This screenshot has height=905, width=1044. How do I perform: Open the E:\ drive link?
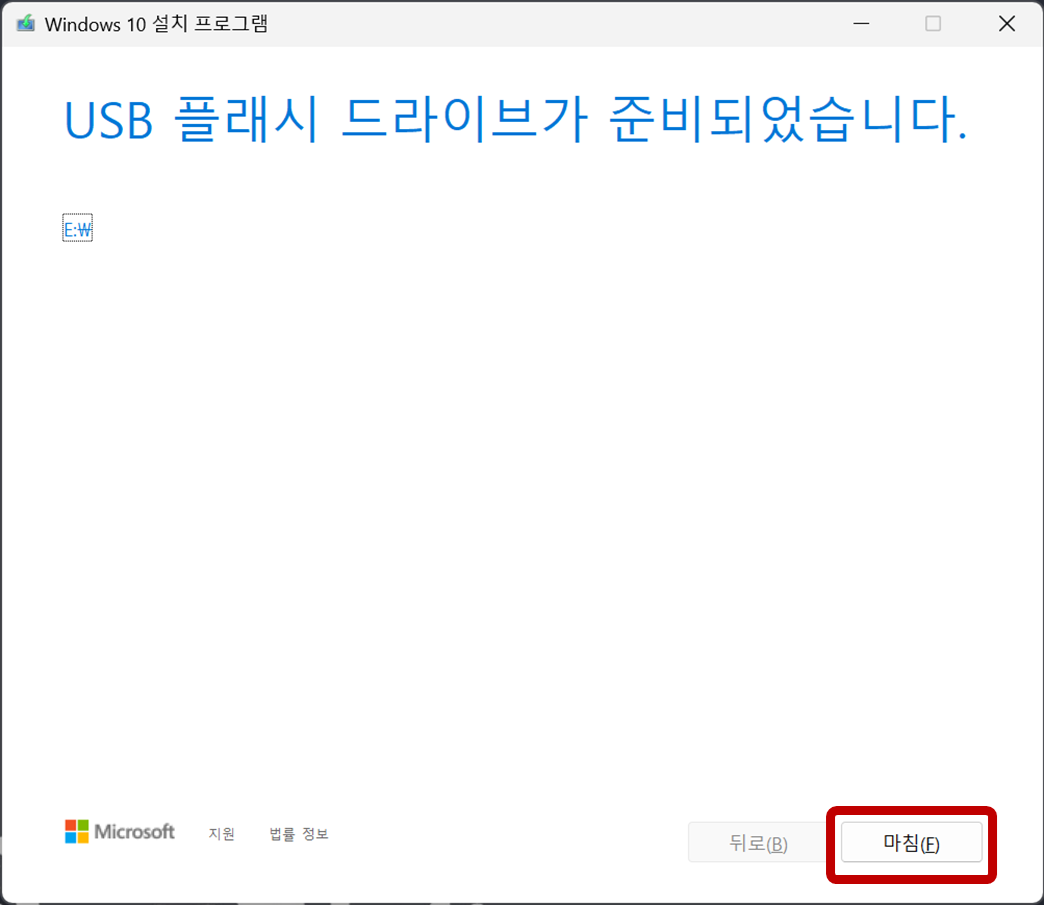(77, 230)
